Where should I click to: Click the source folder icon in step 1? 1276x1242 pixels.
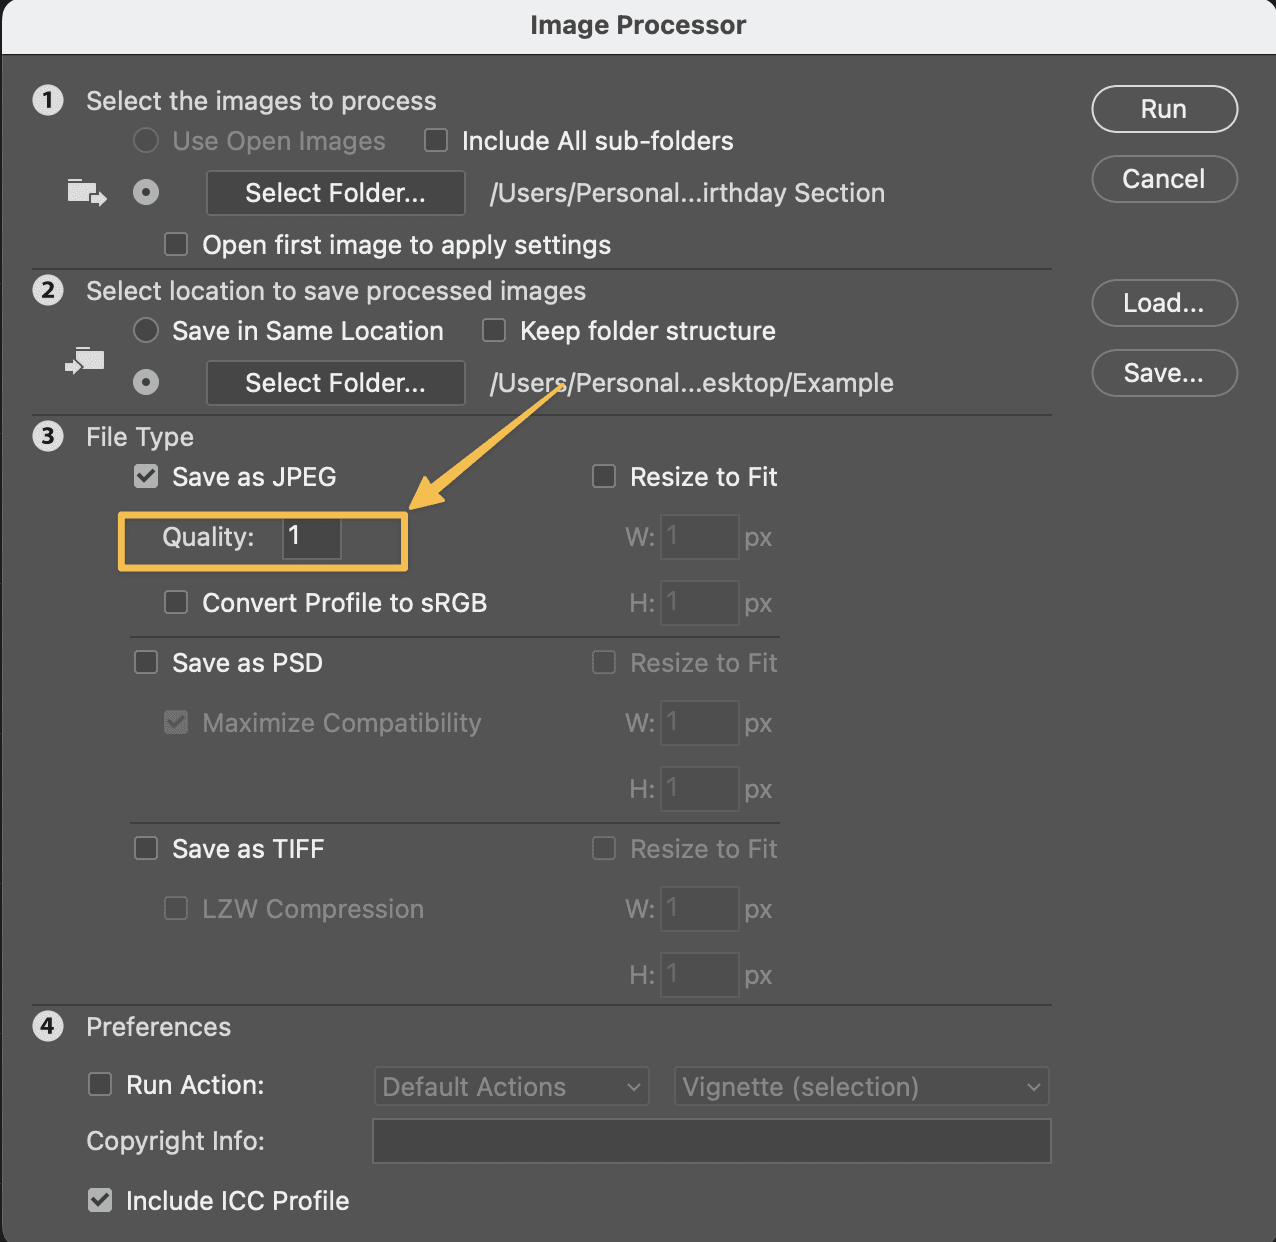[x=86, y=192]
